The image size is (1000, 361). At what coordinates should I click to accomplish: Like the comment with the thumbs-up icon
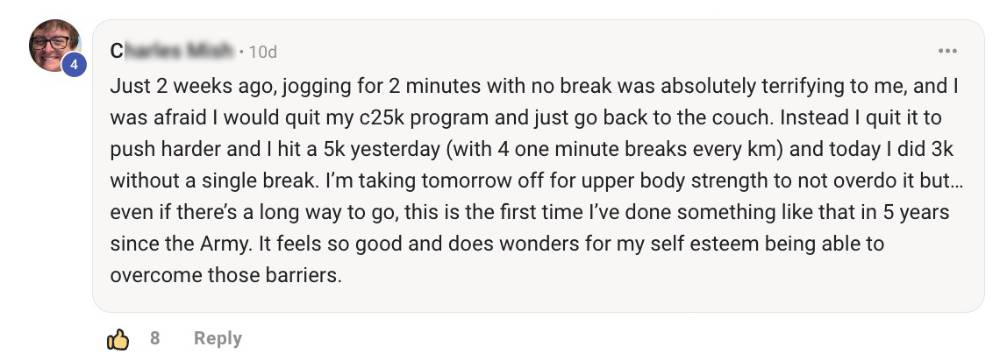click(x=118, y=339)
